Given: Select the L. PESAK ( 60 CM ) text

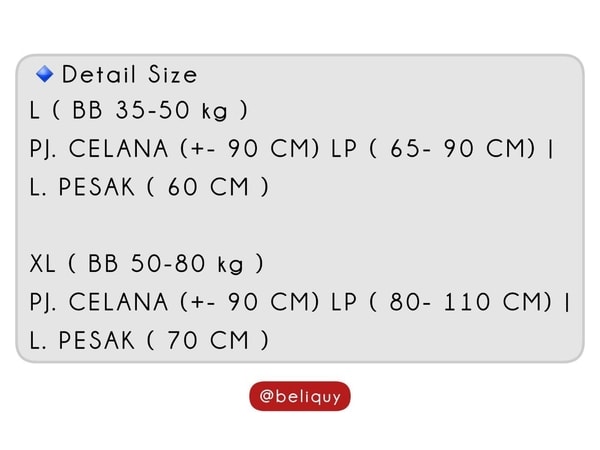Looking at the screenshot, I should pyautogui.click(x=149, y=187).
